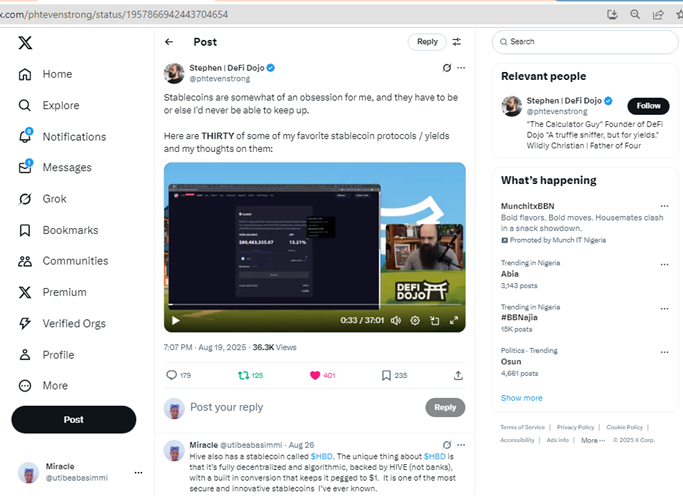Open Messages inbox

point(55,167)
